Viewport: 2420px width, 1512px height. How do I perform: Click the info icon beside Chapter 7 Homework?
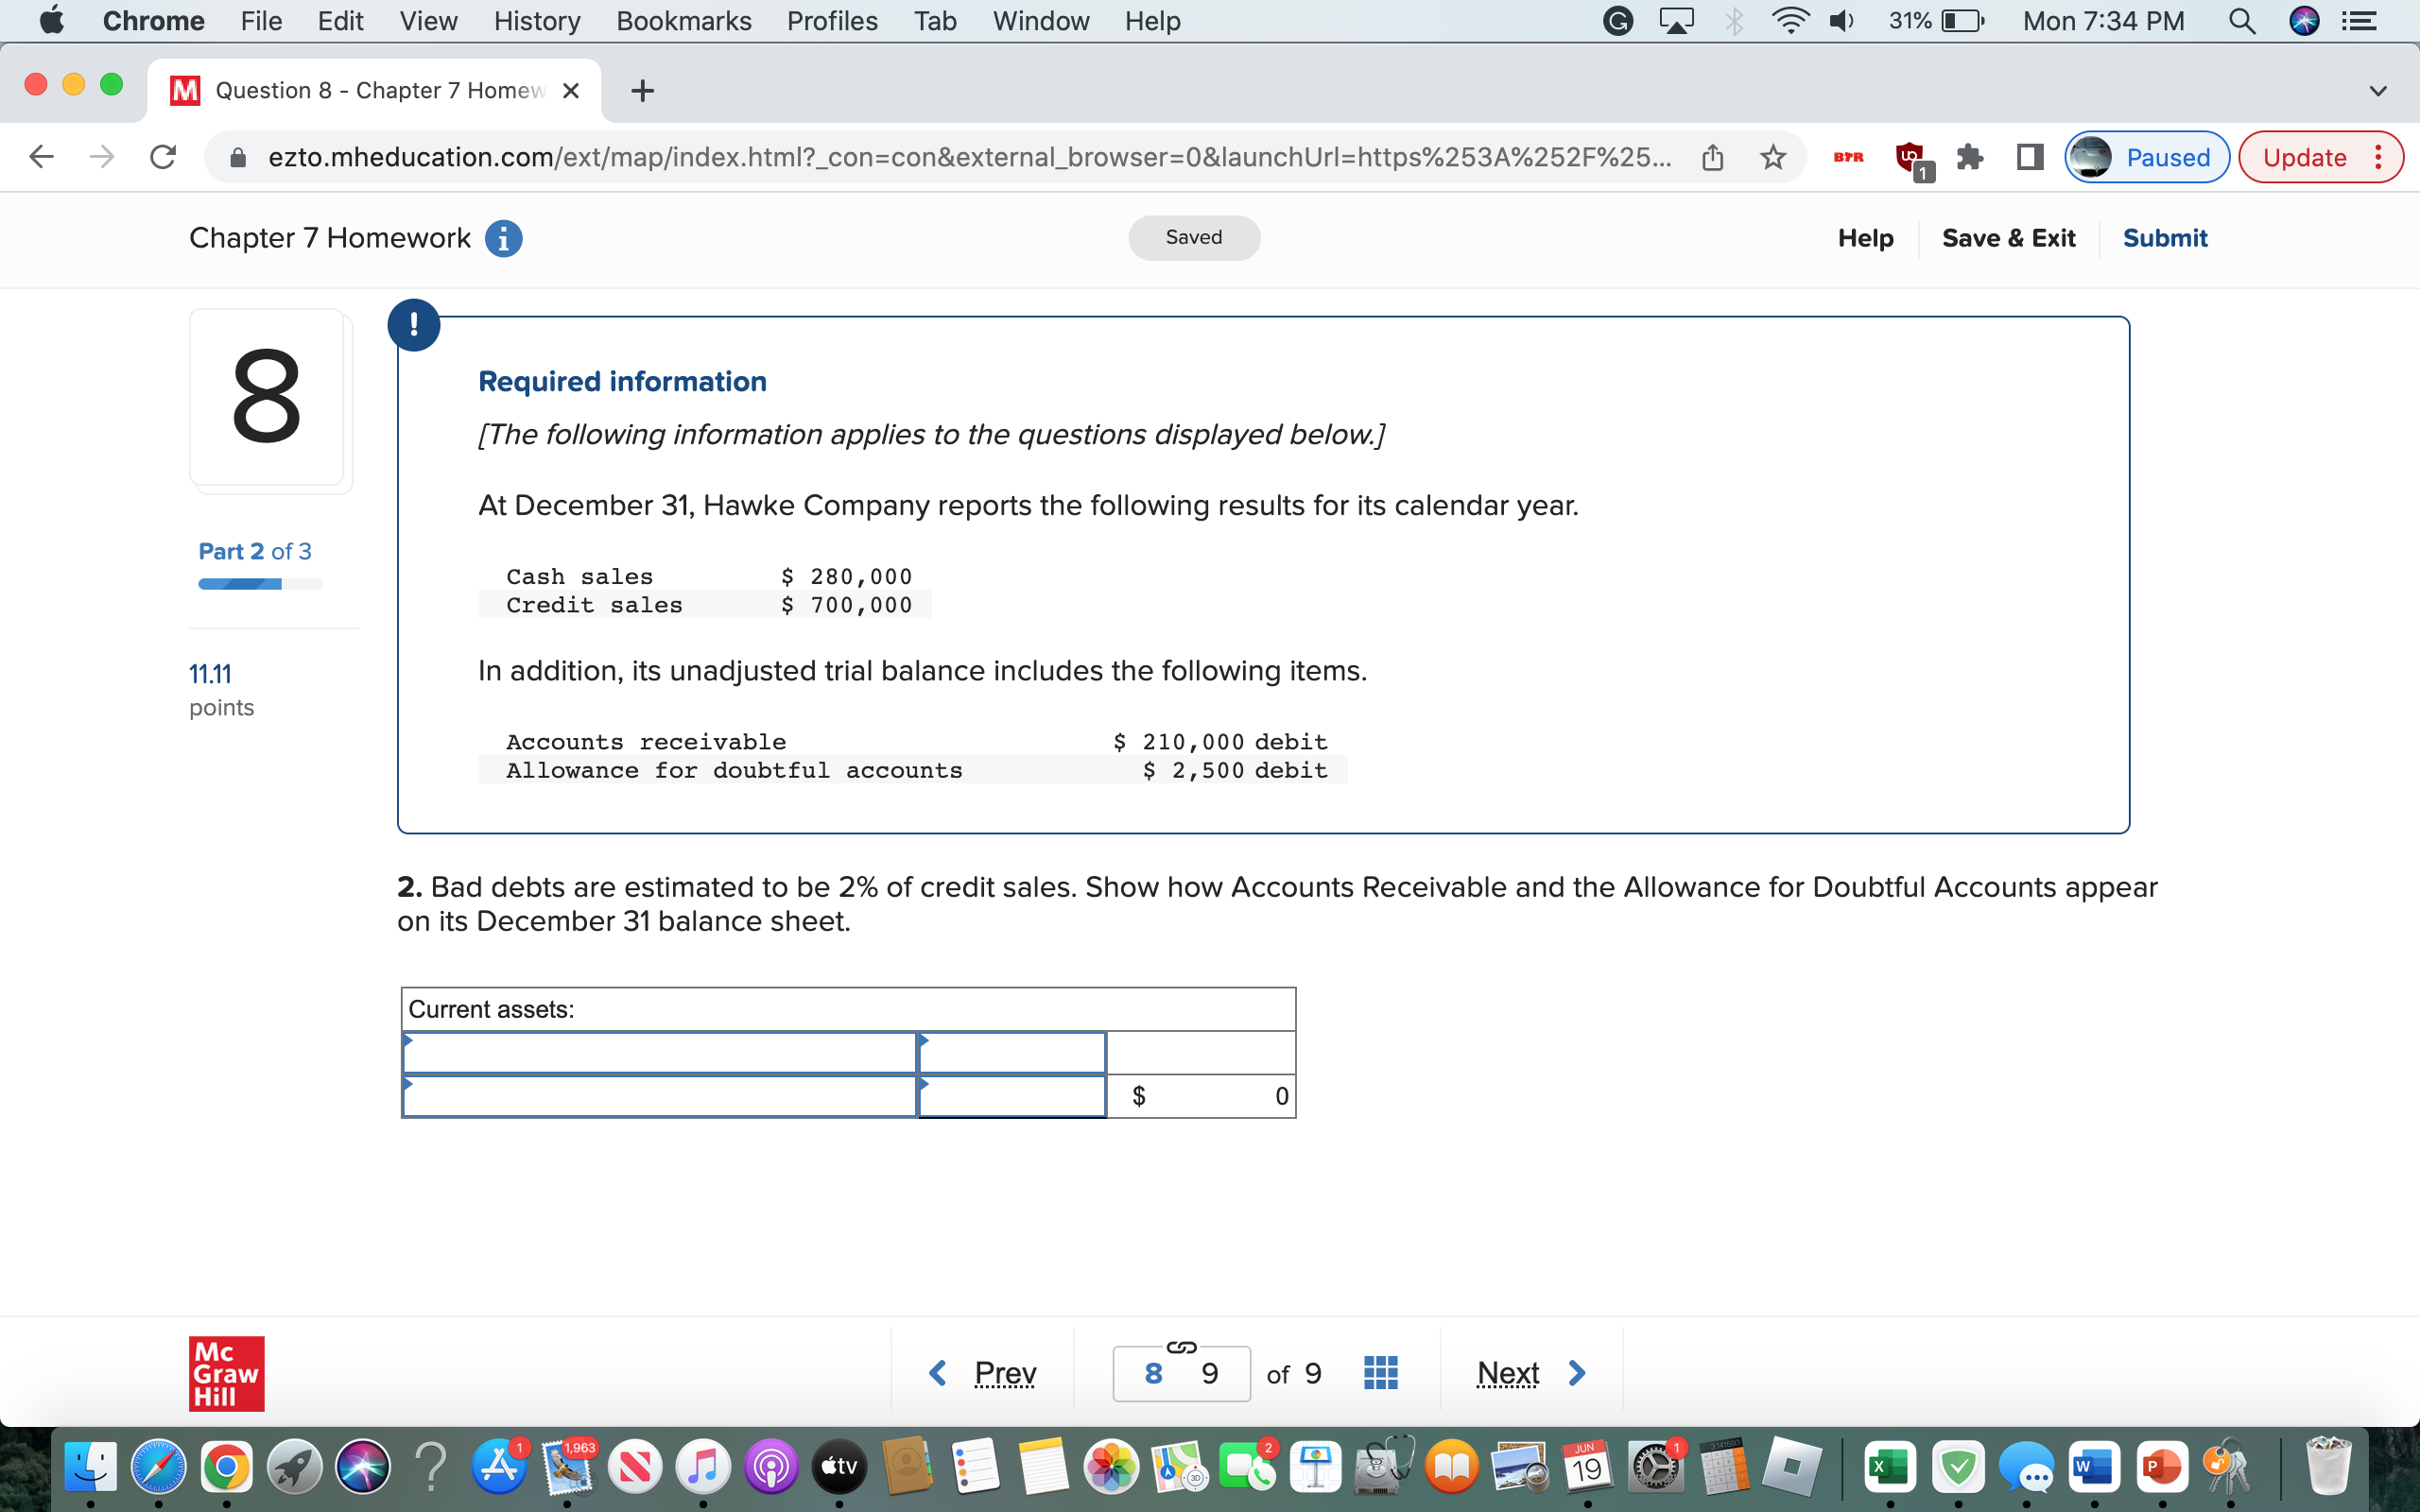coord(503,238)
